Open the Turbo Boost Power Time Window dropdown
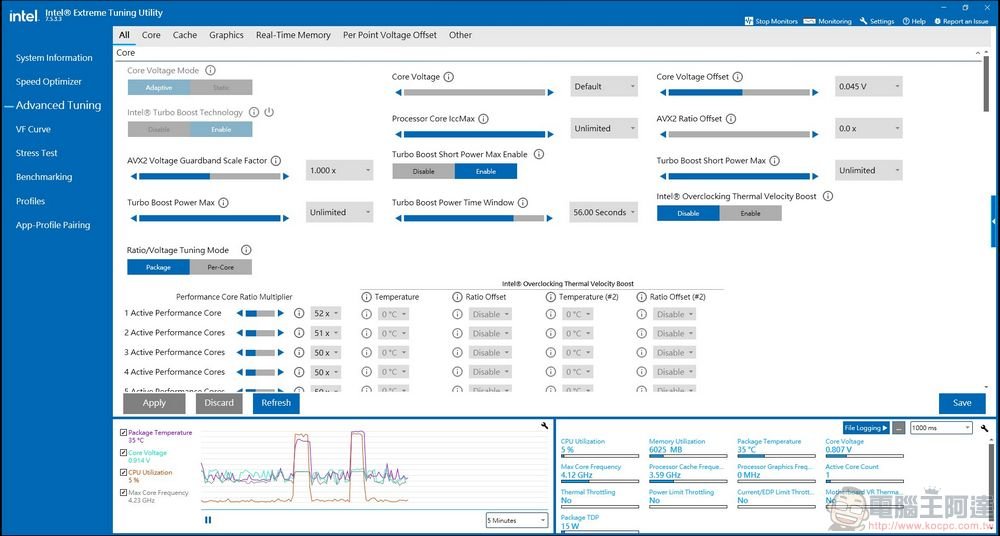Screen dimensions: 1000x536 (x=603, y=213)
